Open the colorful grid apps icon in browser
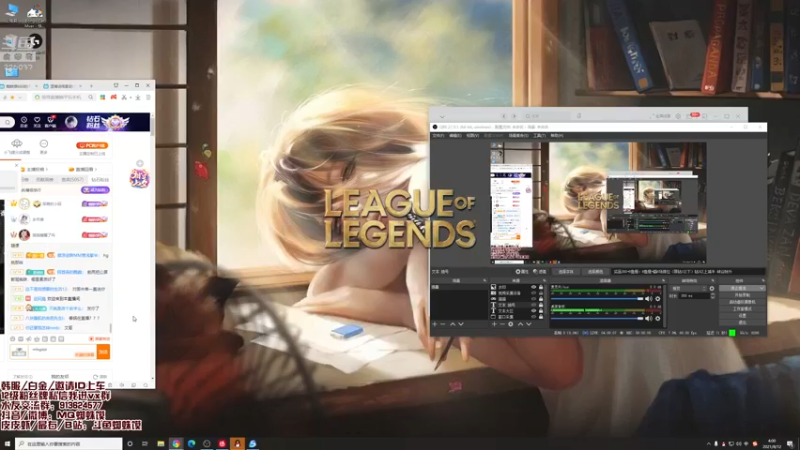This screenshot has height=450, width=800. pos(103,97)
